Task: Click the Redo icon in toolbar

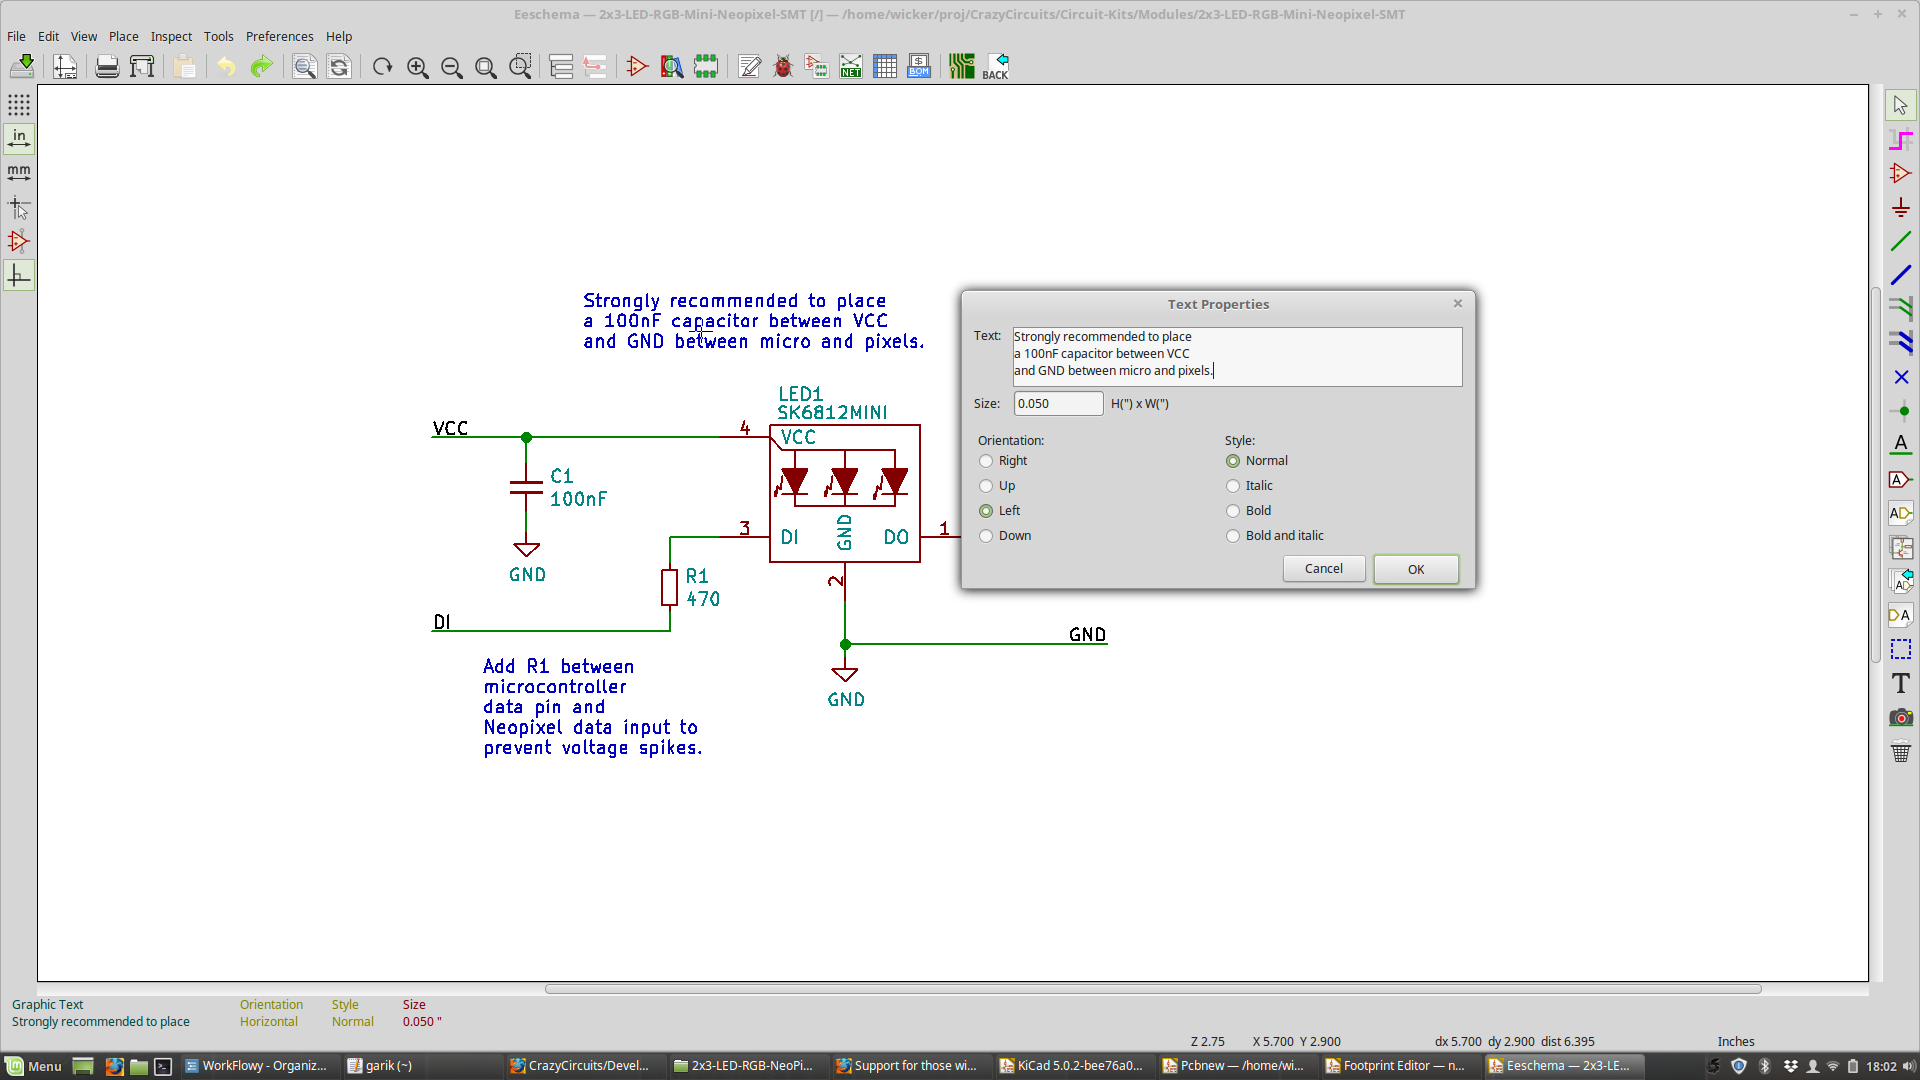Action: point(262,65)
